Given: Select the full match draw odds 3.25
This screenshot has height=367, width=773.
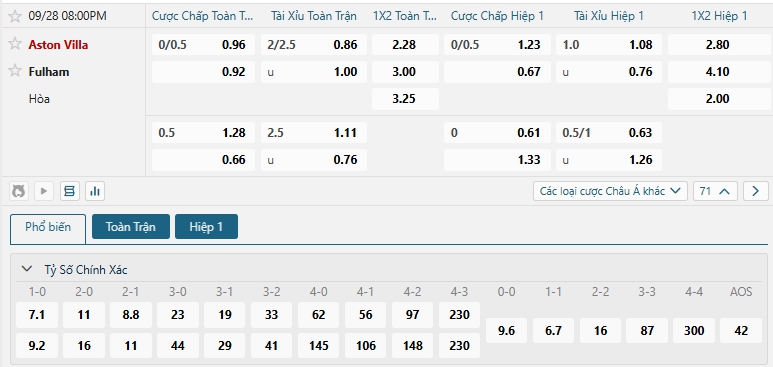Looking at the screenshot, I should (405, 99).
